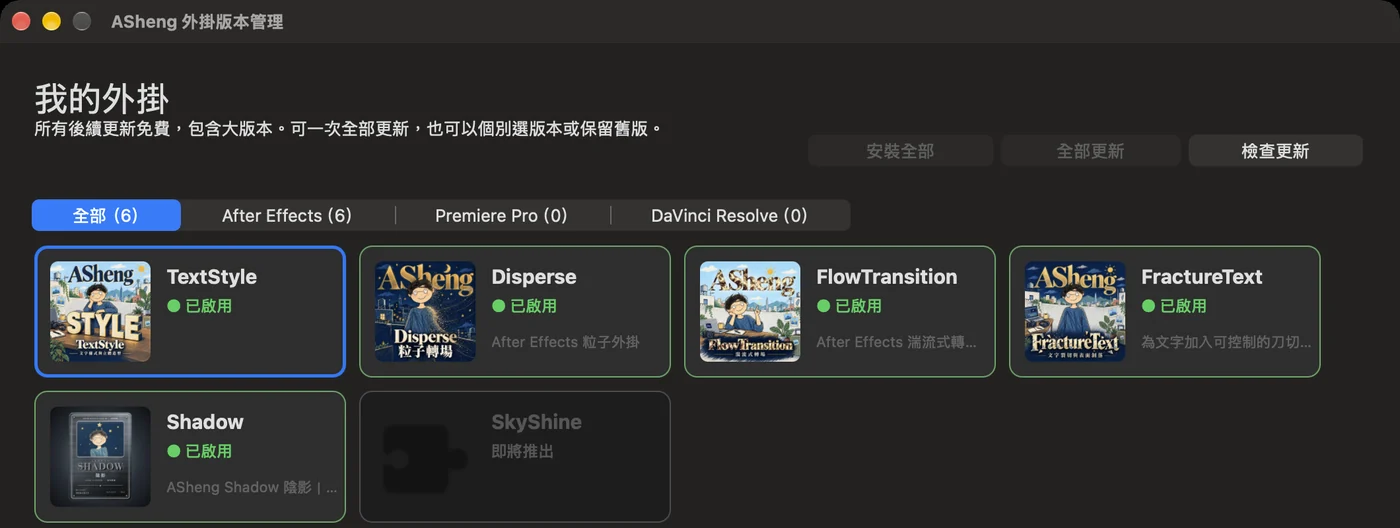The height and width of the screenshot is (528, 1400).
Task: Click the green status dot on Disperse
Action: 499,306
